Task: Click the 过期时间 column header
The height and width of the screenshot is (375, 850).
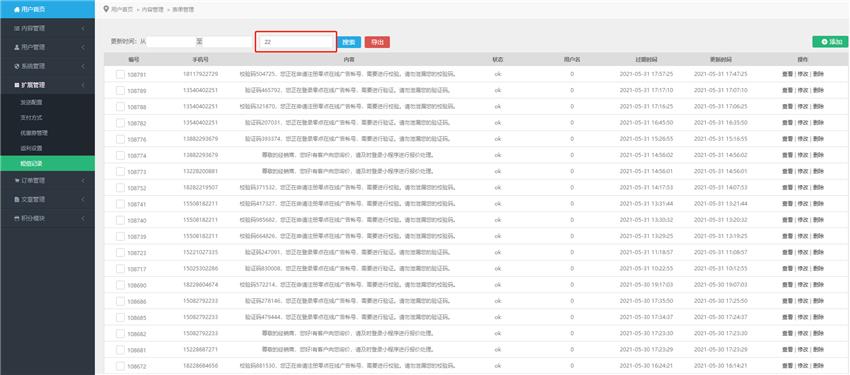Action: [646, 59]
